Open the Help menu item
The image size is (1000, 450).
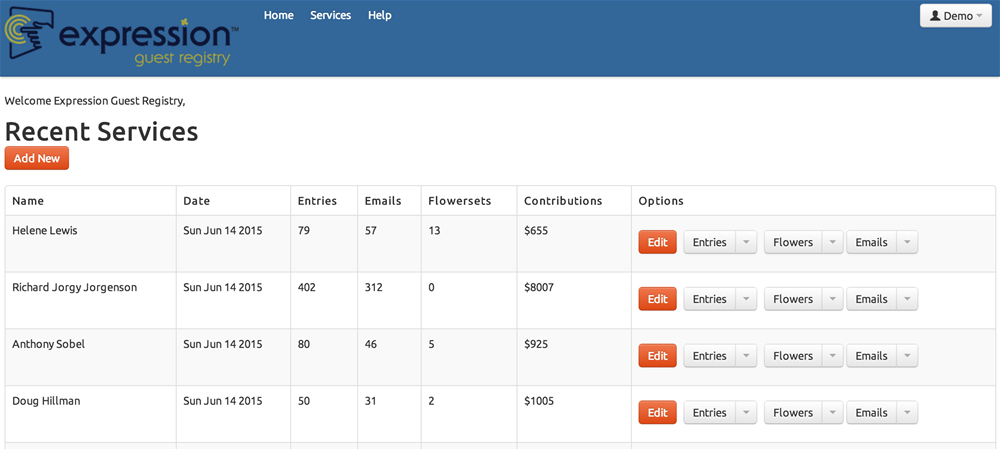click(x=379, y=15)
